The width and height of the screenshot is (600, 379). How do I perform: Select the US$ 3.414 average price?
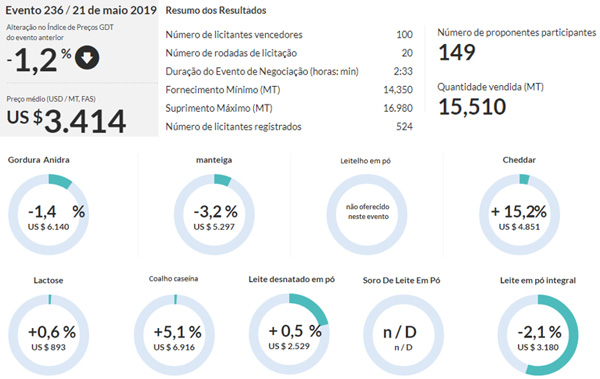66,121
